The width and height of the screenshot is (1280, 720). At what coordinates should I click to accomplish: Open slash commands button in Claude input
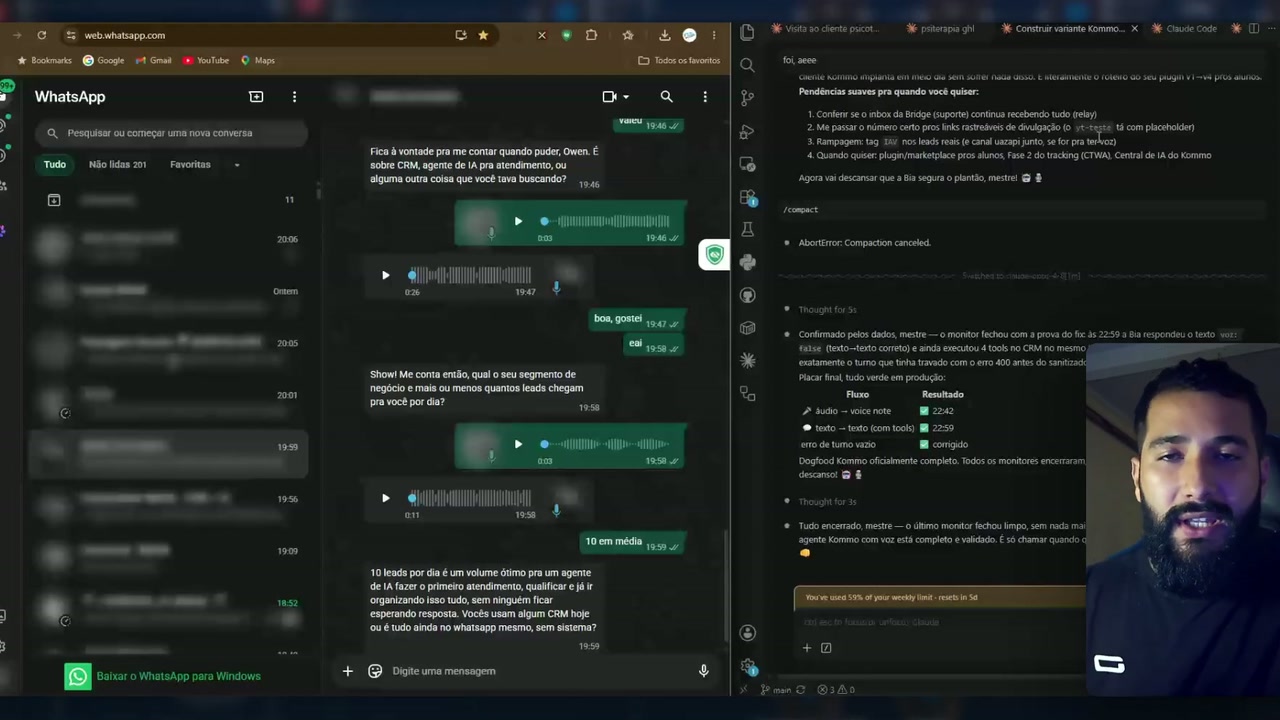(x=826, y=648)
